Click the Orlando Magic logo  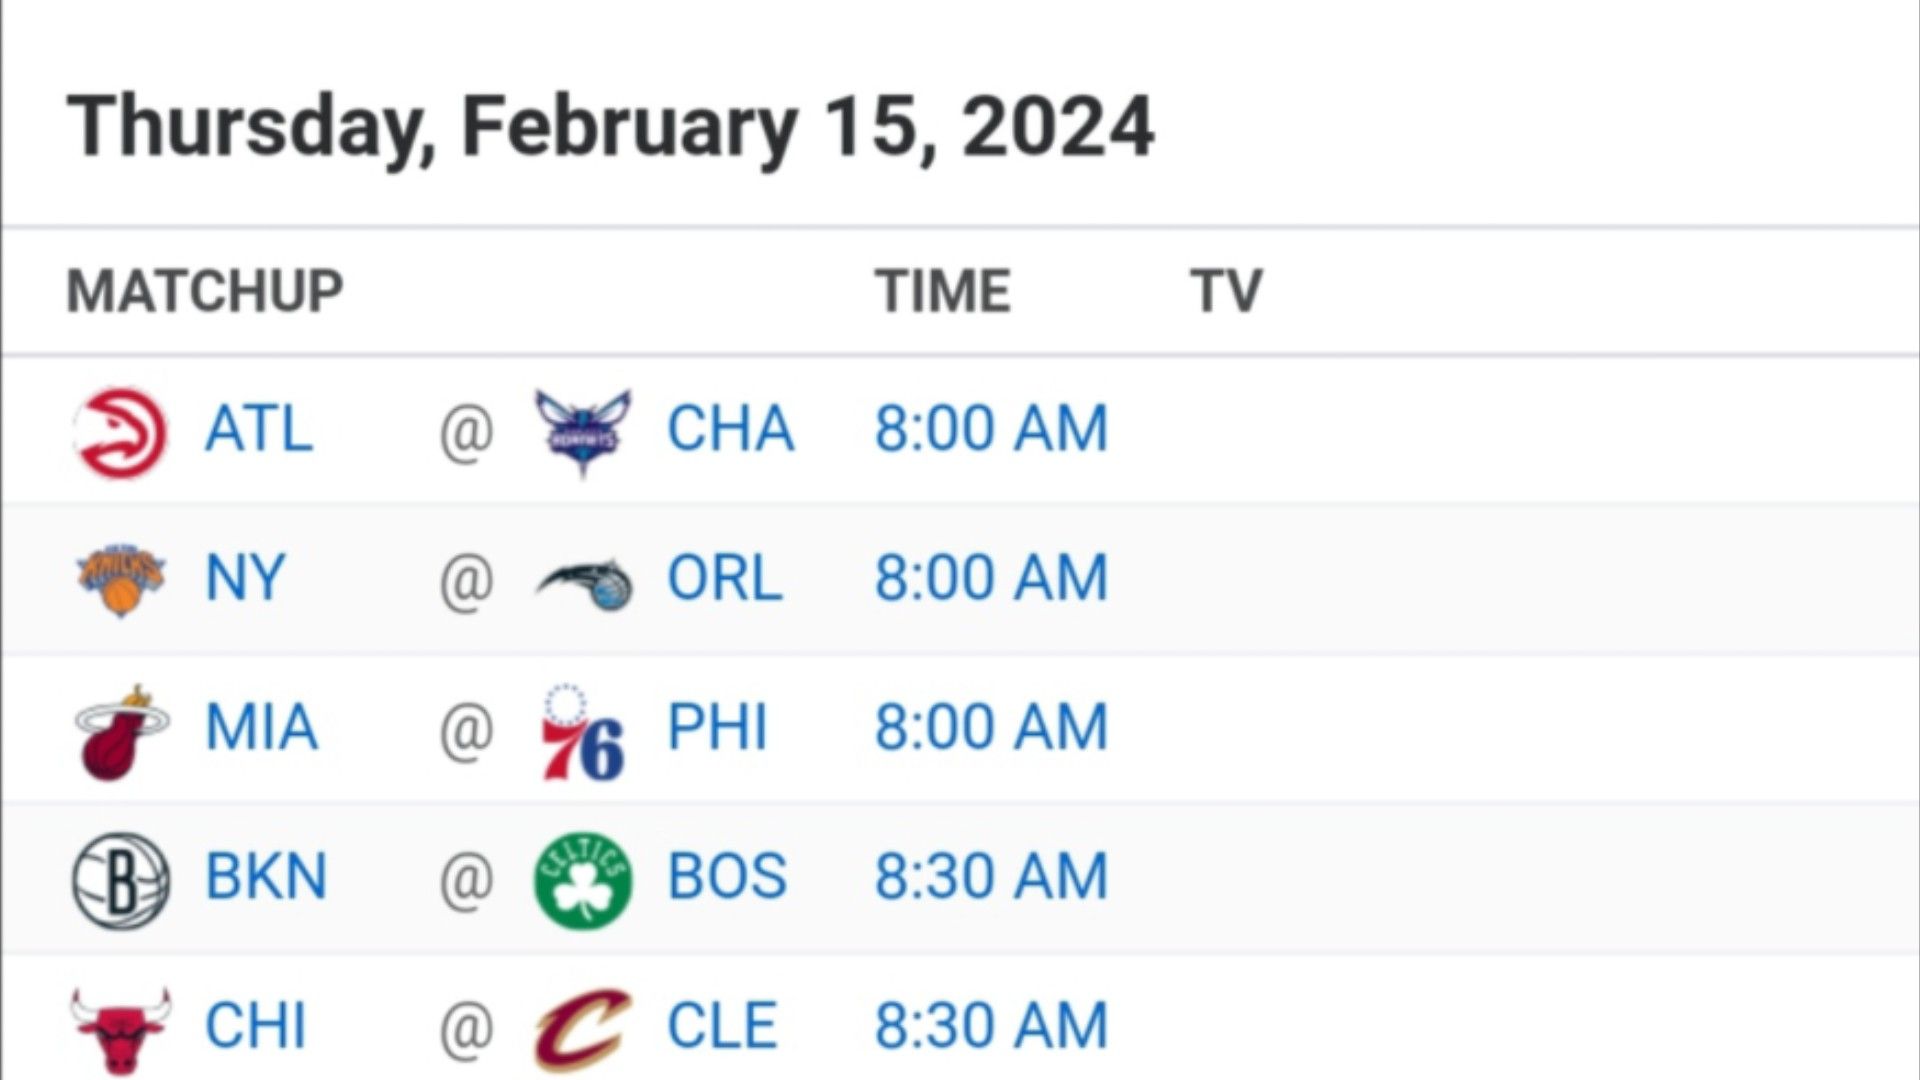(584, 584)
